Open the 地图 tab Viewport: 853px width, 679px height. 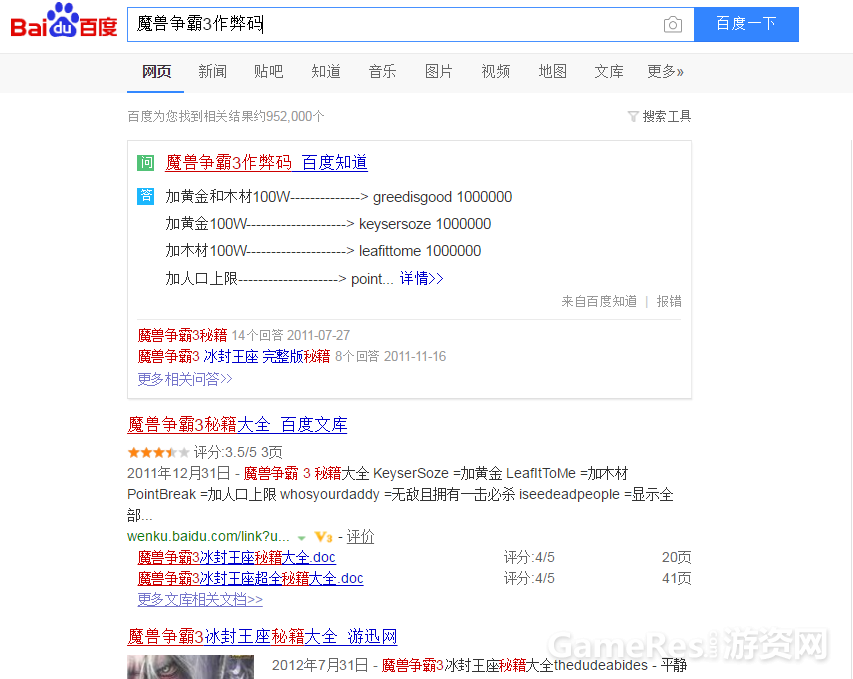552,71
